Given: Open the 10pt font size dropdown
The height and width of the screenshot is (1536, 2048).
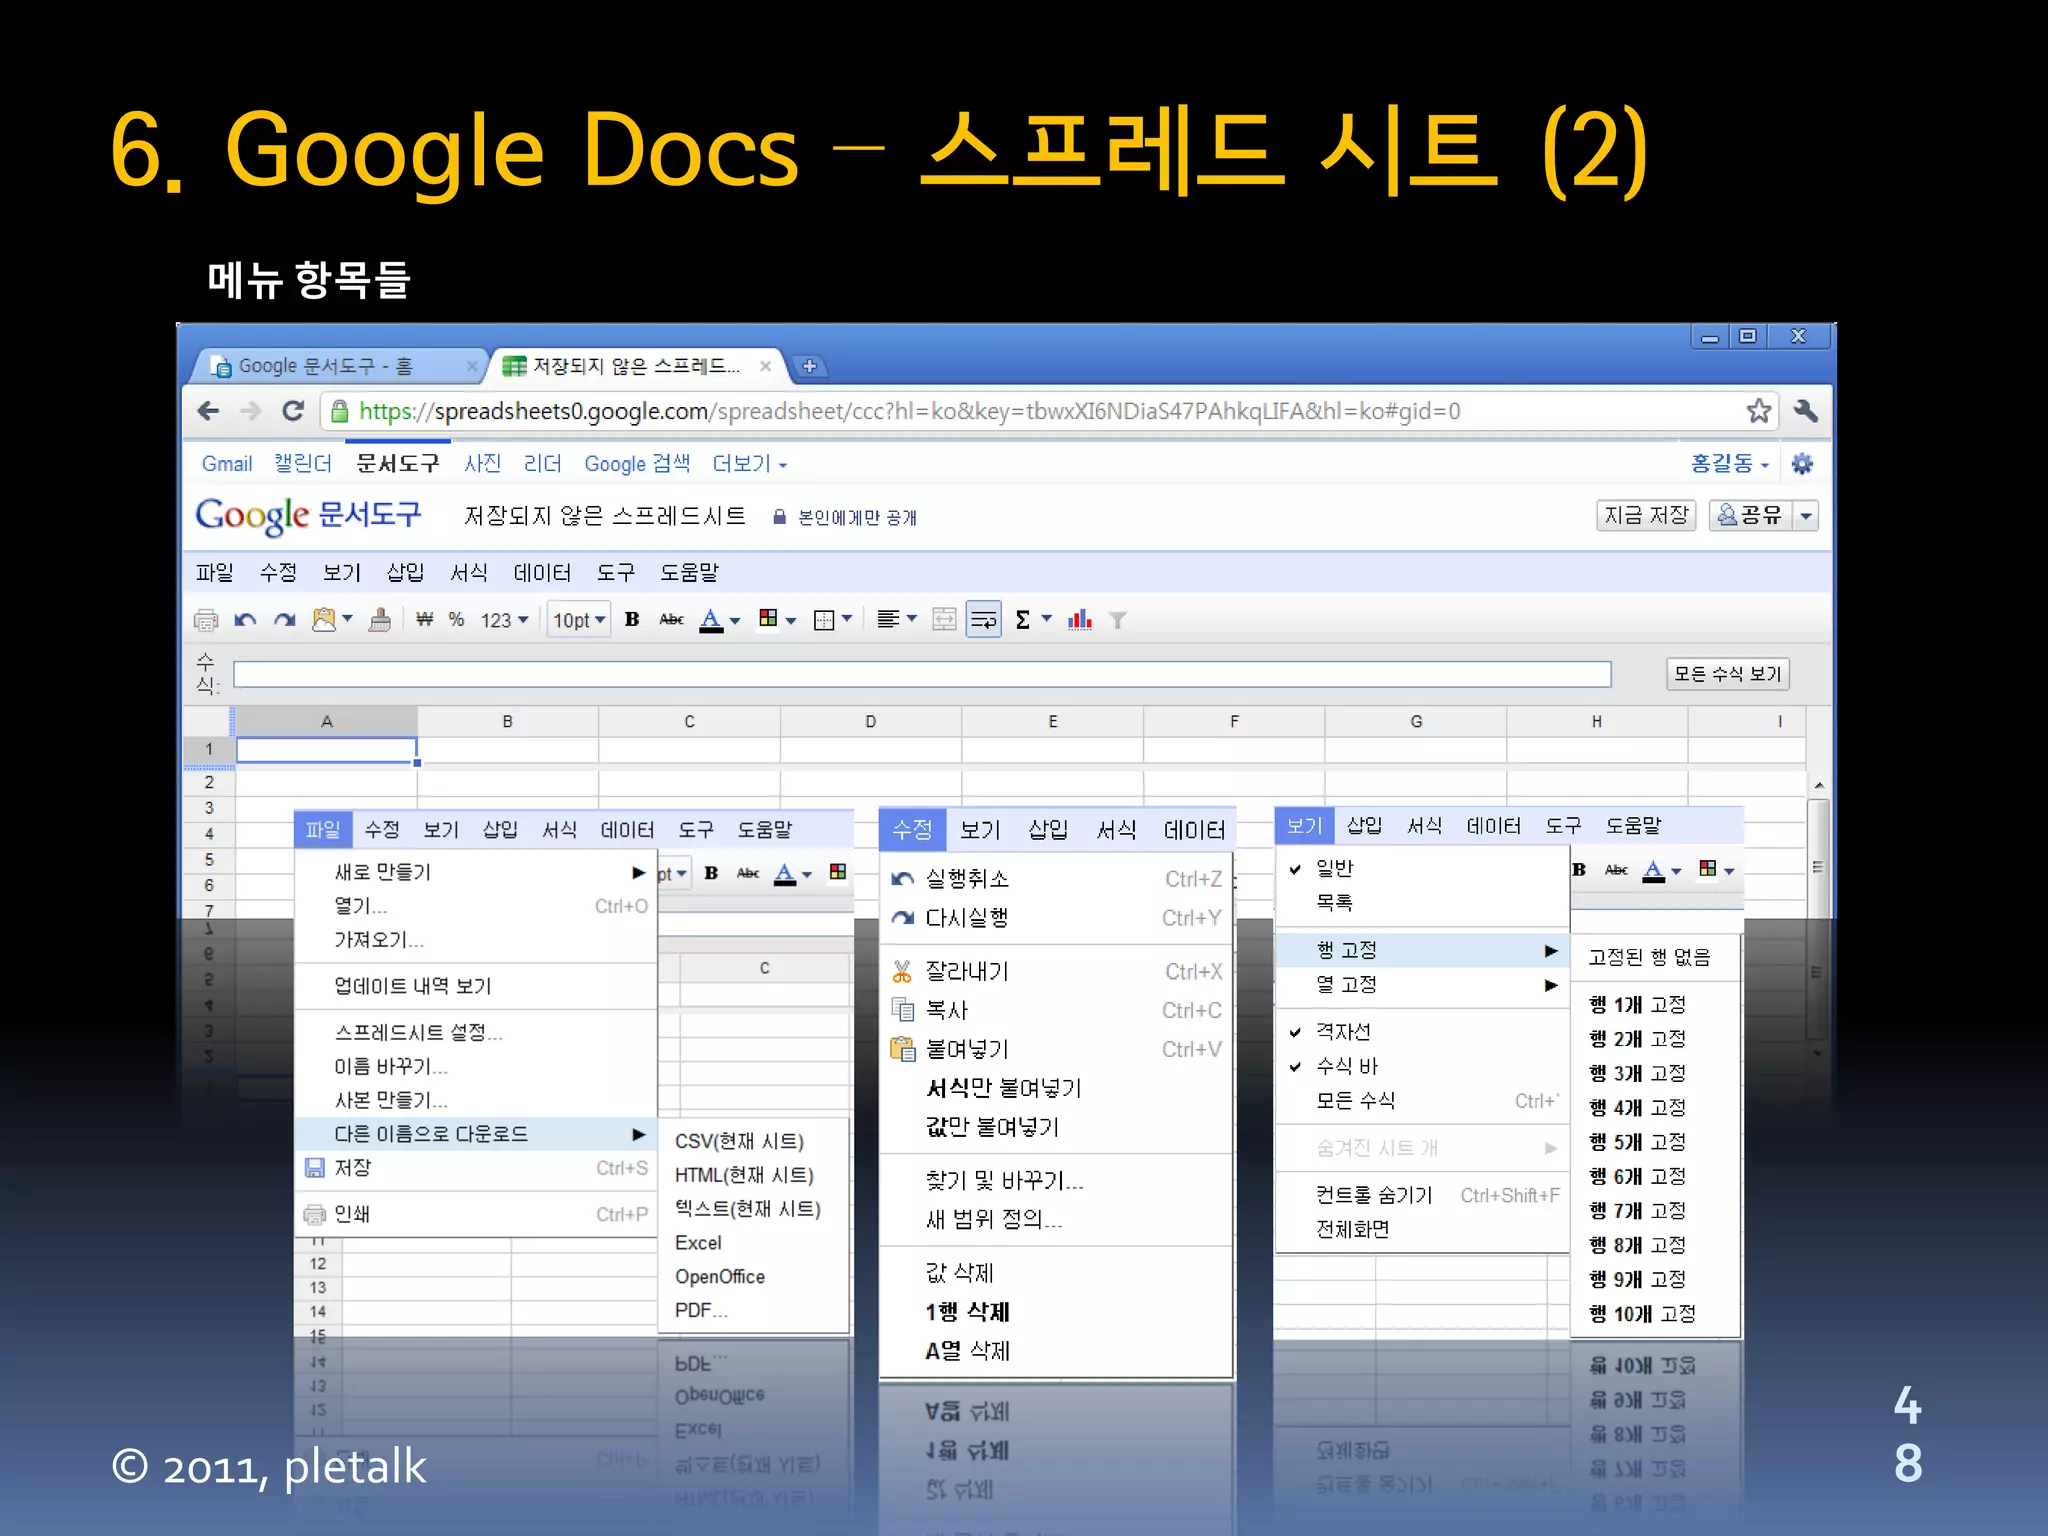Looking at the screenshot, I should coord(579,620).
